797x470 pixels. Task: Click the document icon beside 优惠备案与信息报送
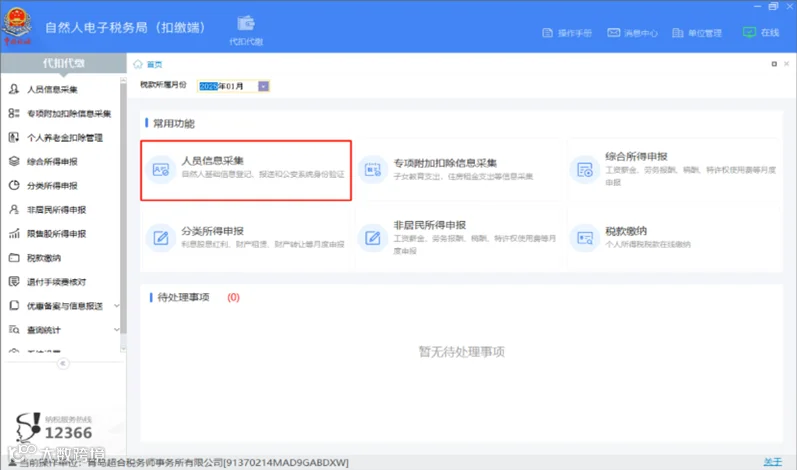coord(14,305)
